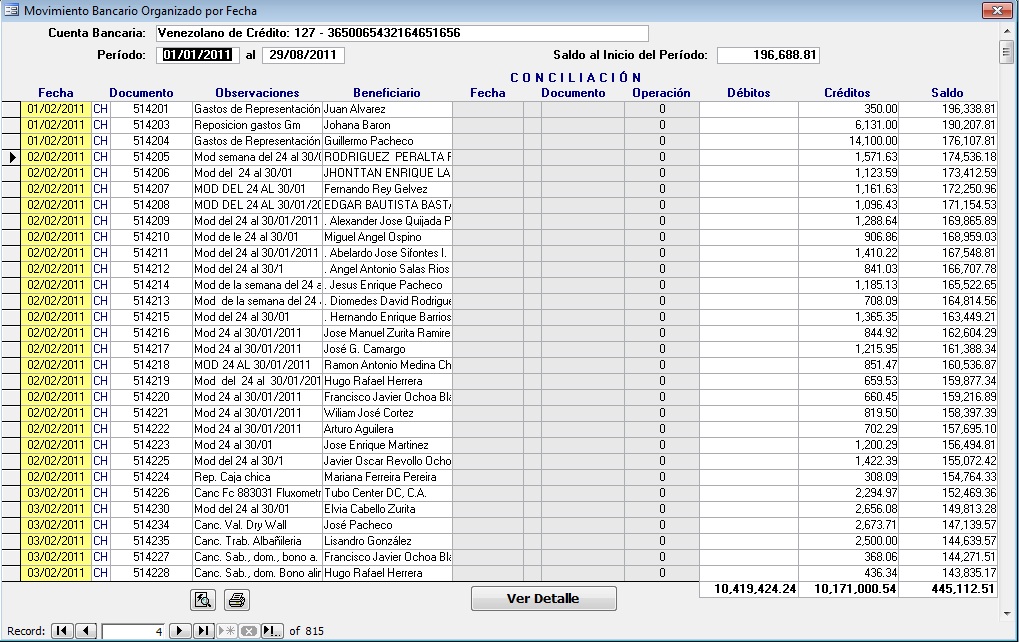The height and width of the screenshot is (642, 1019).
Task: Click beneficiary Arturo Aguilera
Action: (359, 429)
